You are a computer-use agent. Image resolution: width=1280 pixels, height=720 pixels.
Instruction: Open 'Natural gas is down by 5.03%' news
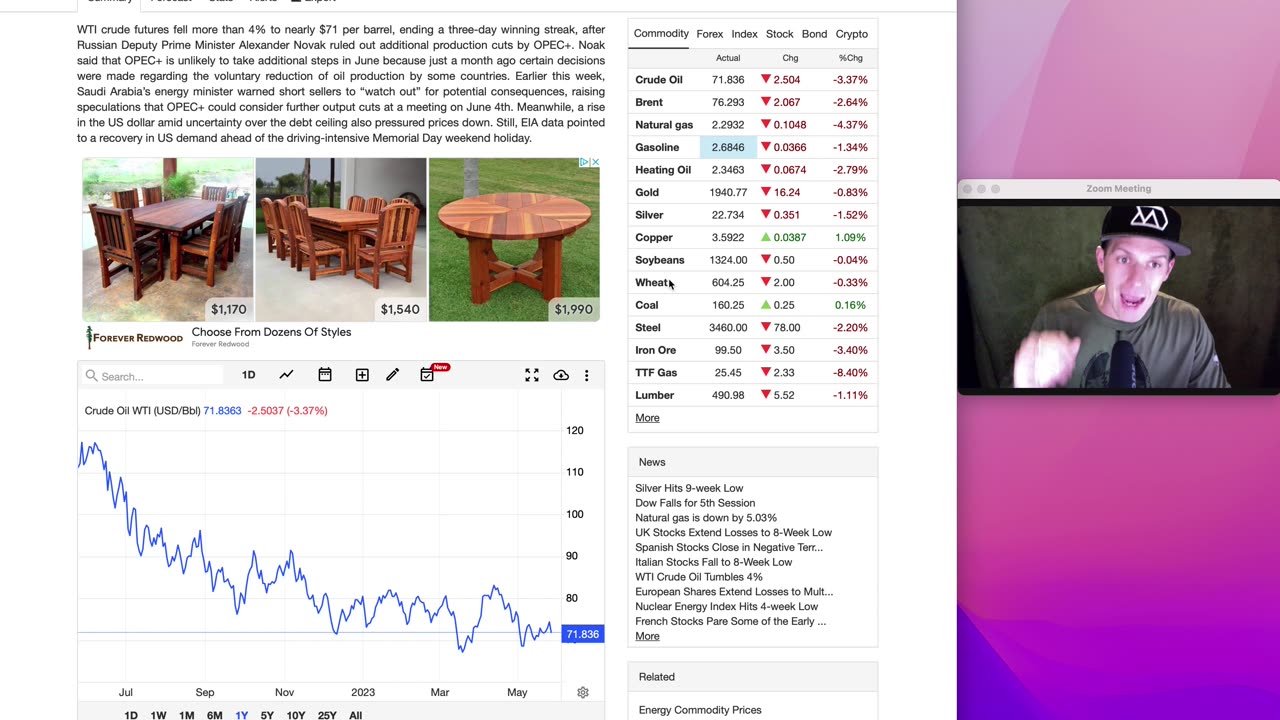706,518
